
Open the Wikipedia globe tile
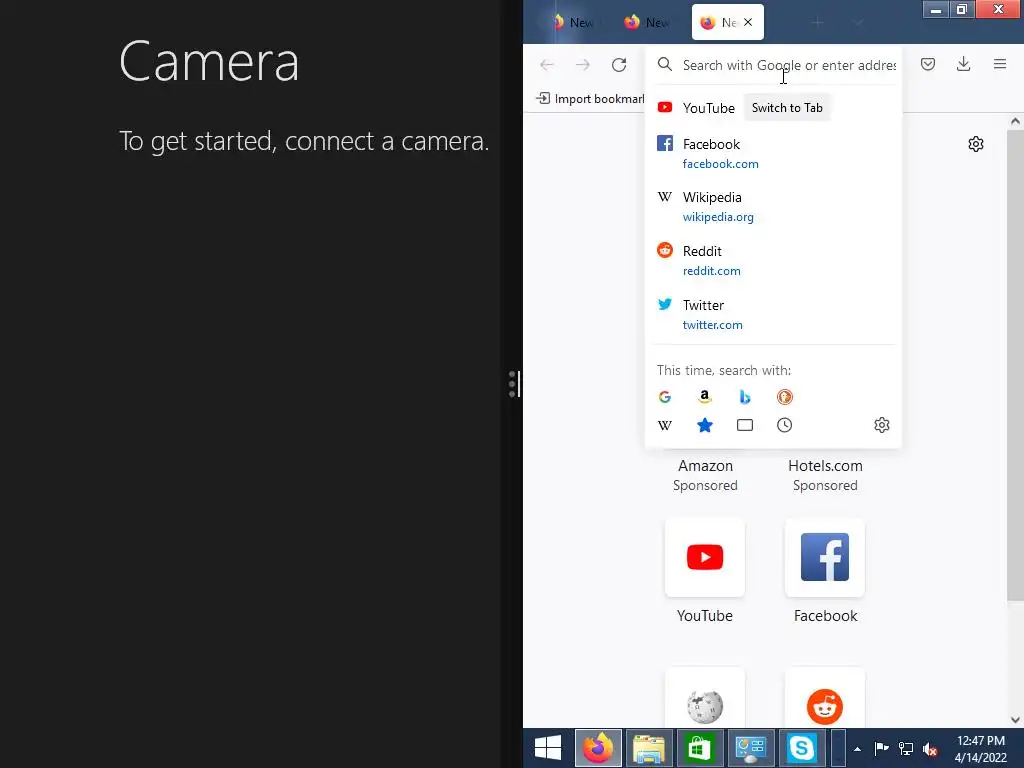(705, 699)
